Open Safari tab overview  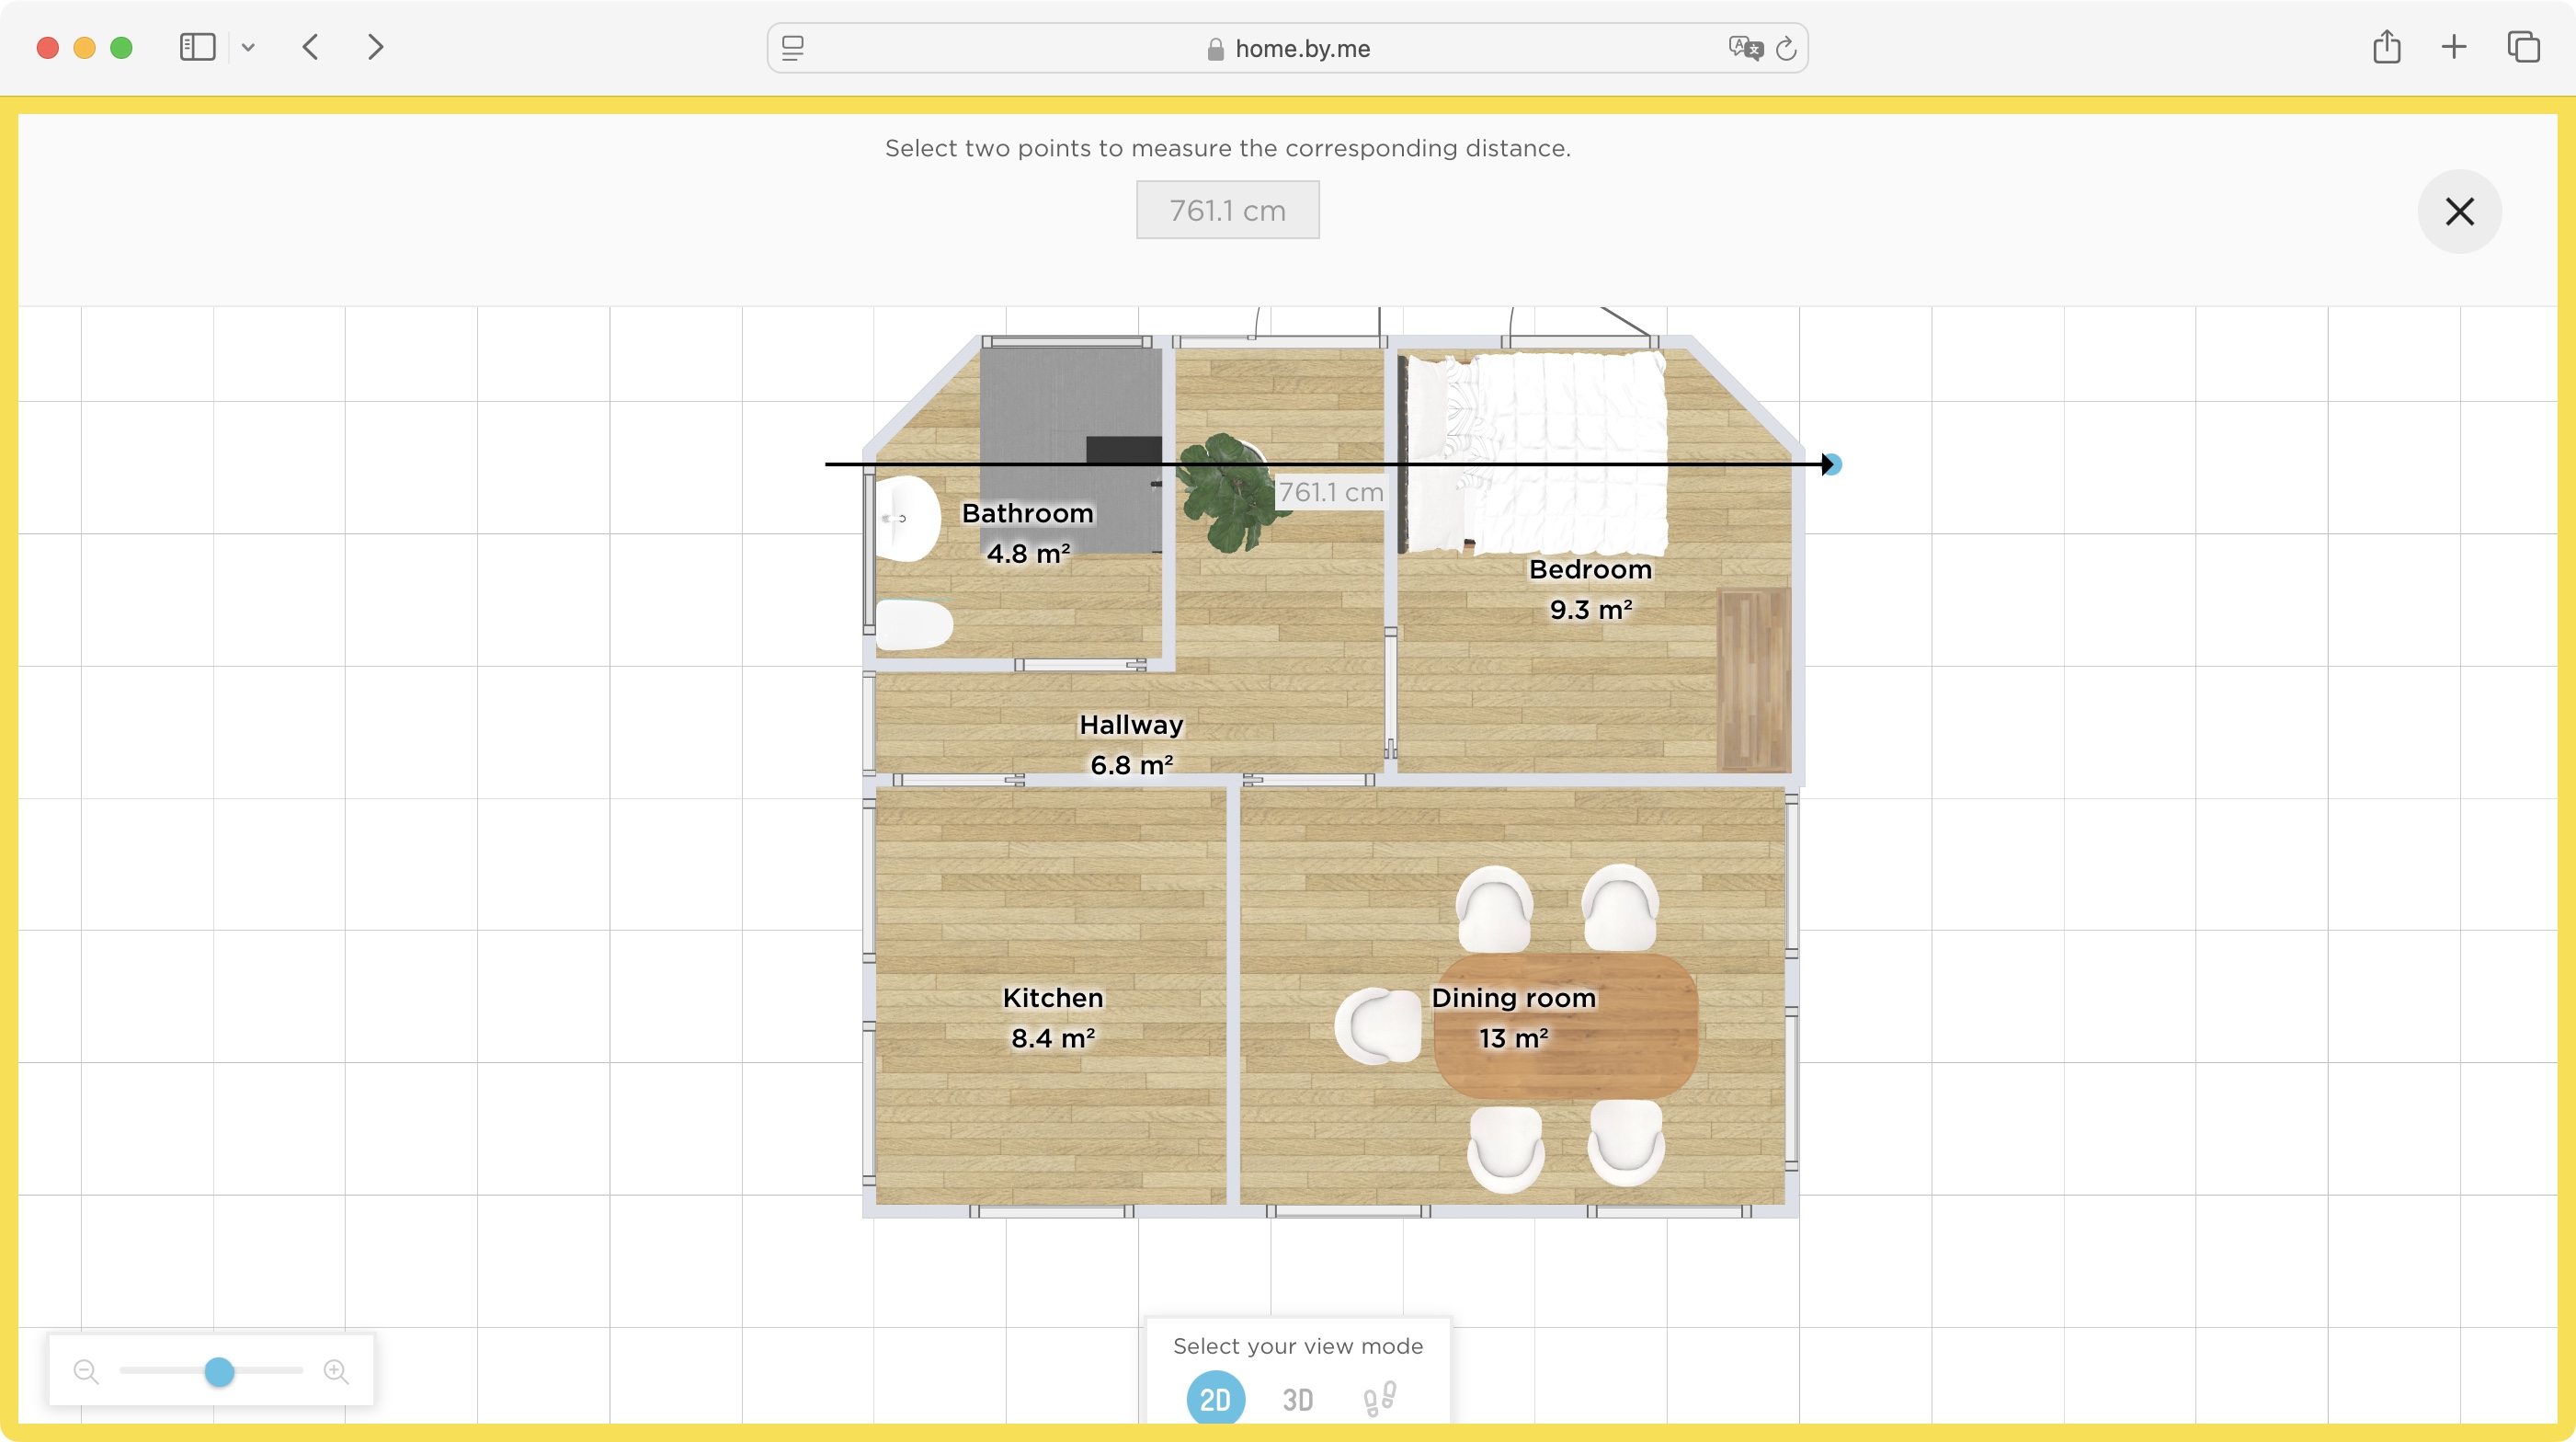click(x=2524, y=46)
